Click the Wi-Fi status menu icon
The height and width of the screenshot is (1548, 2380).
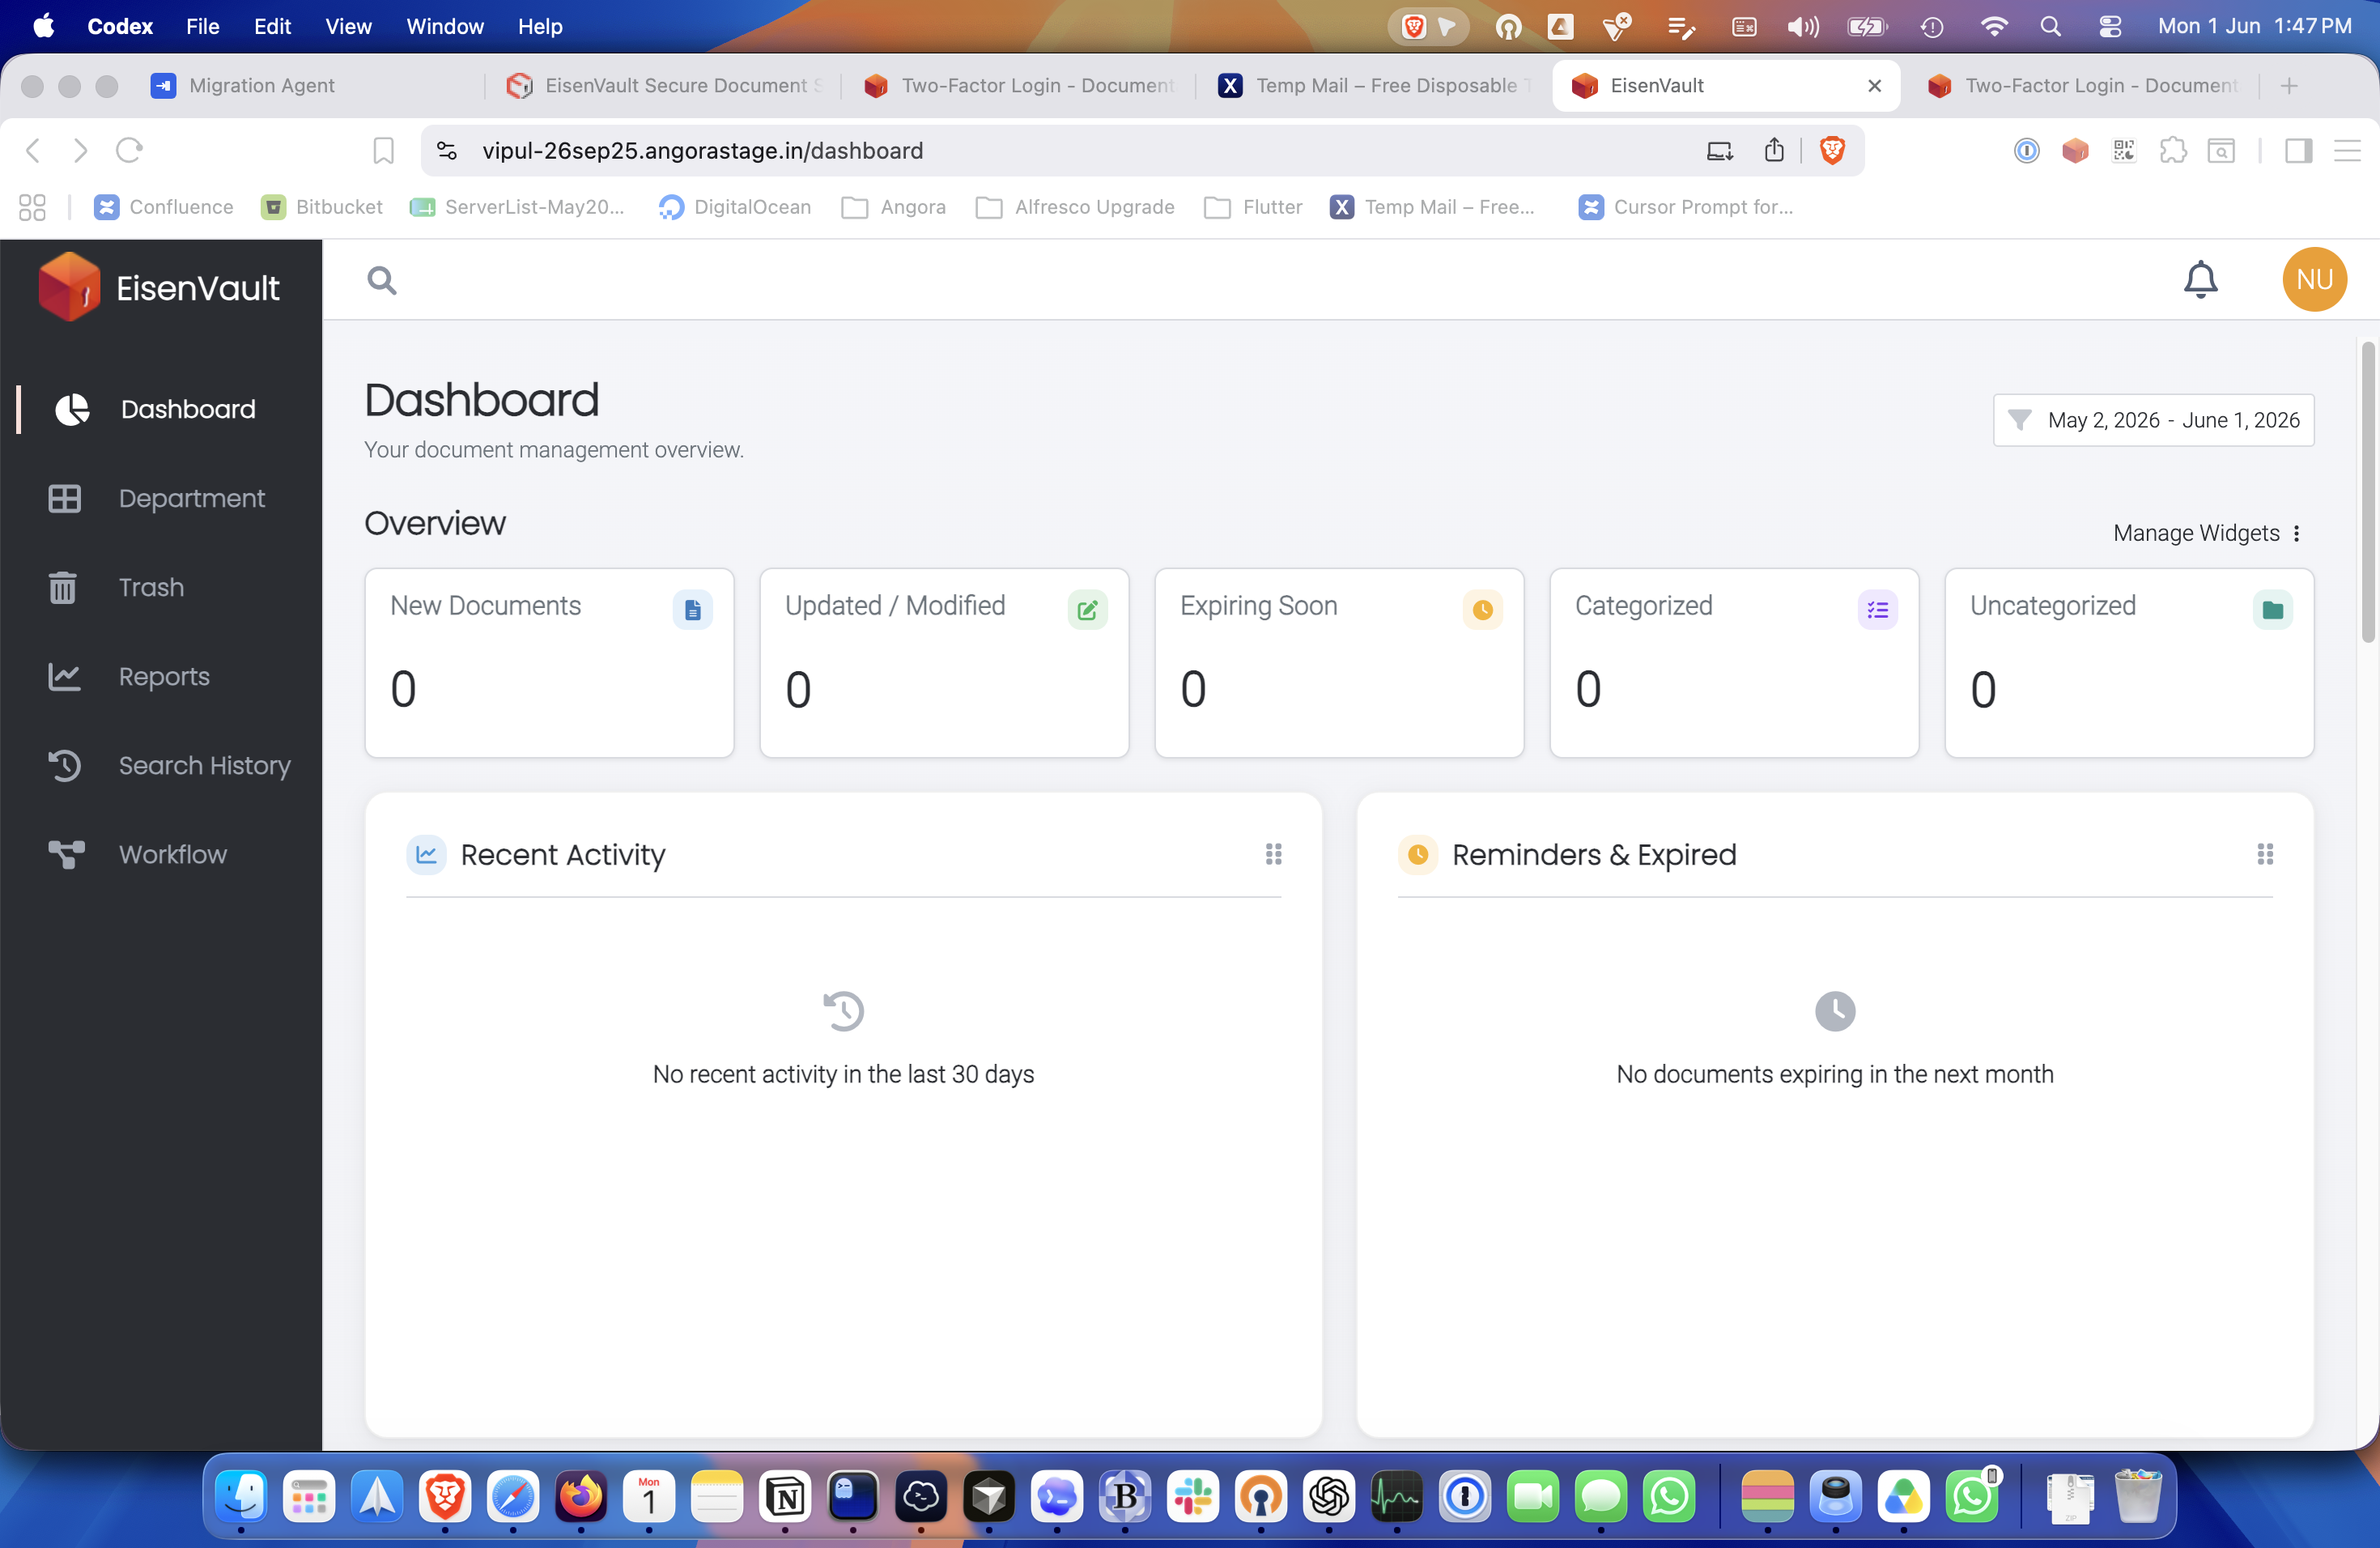point(1993,26)
